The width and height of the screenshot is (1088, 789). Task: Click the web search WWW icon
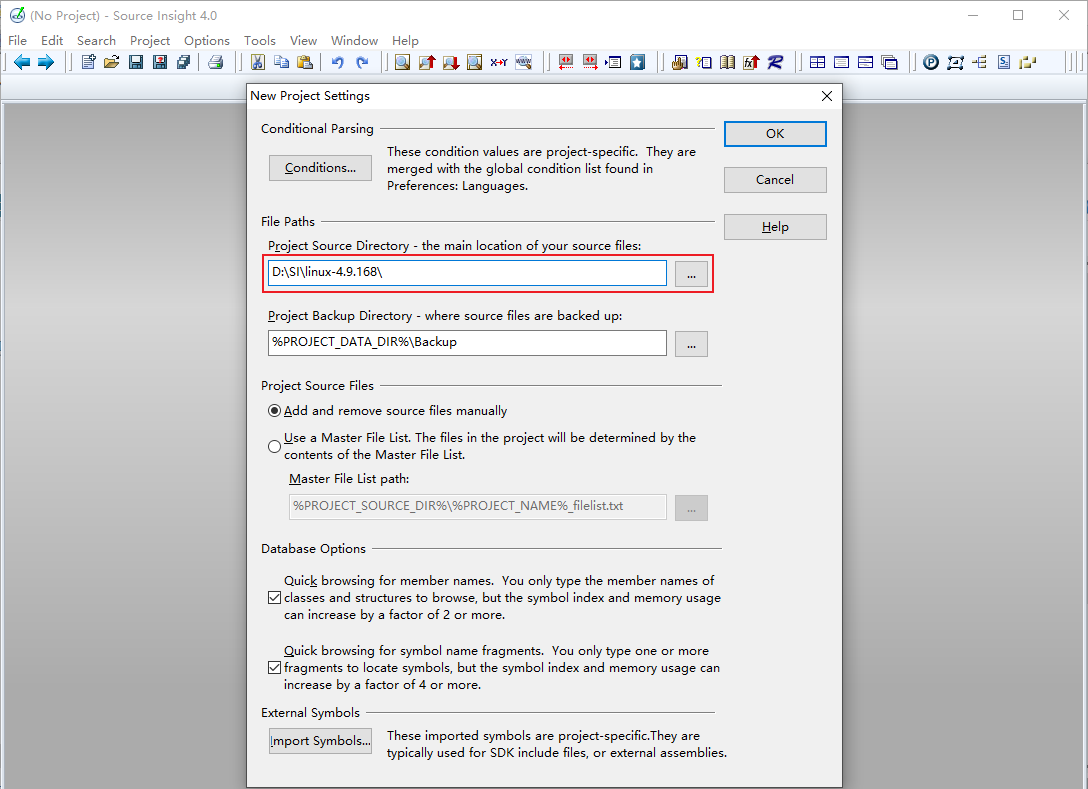[523, 62]
